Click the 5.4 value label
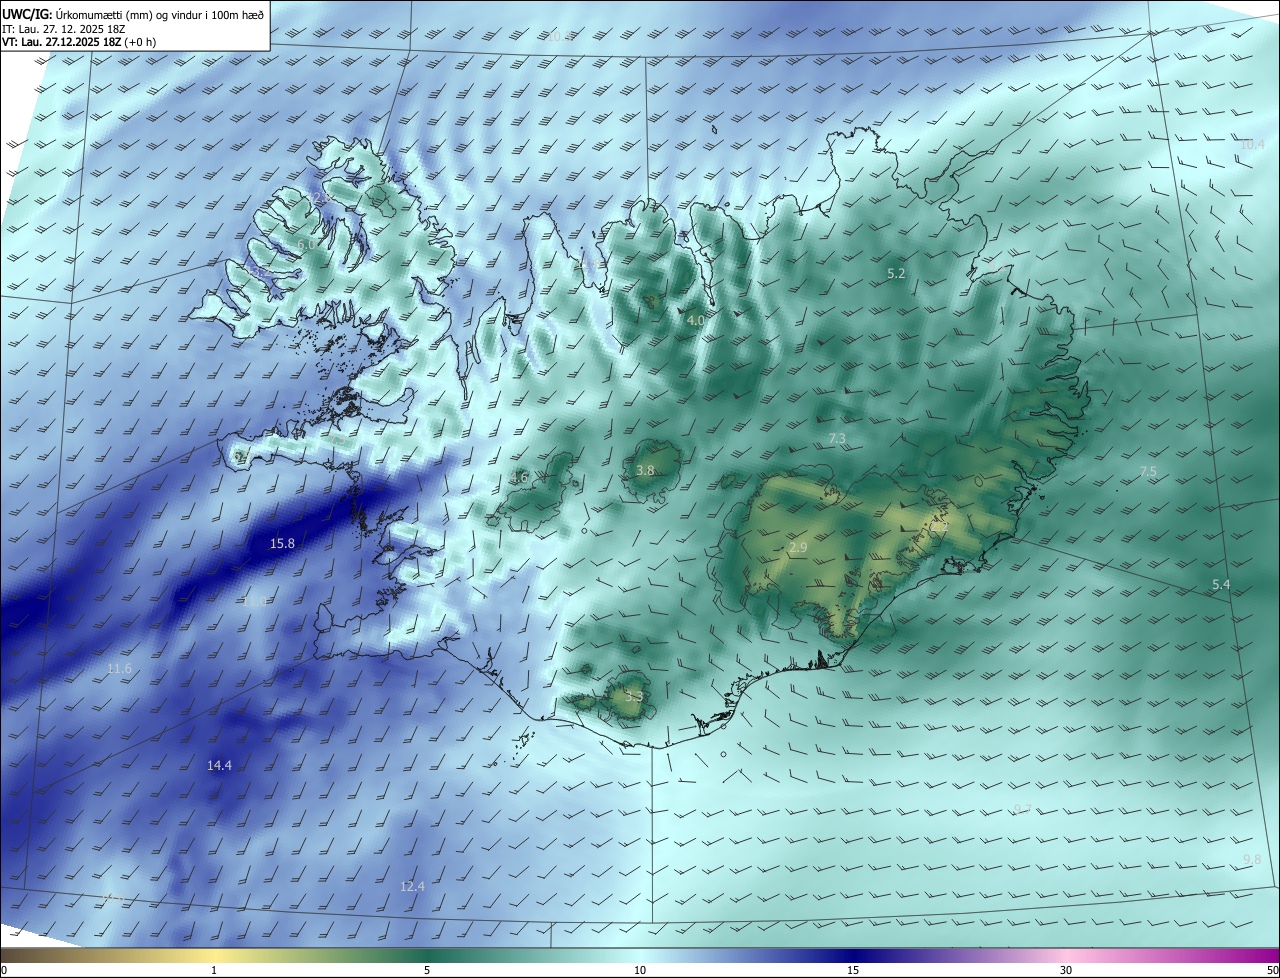Image resolution: width=1280 pixels, height=978 pixels. (1221, 584)
